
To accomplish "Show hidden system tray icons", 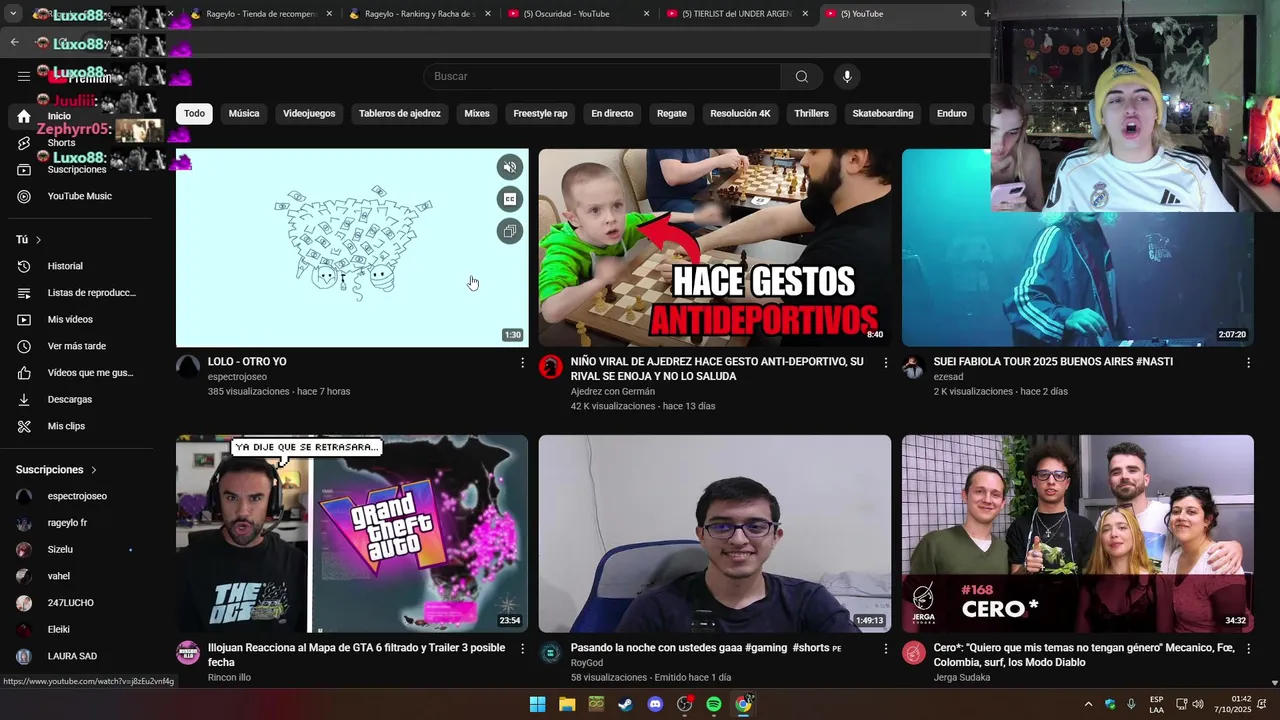I will [1088, 704].
